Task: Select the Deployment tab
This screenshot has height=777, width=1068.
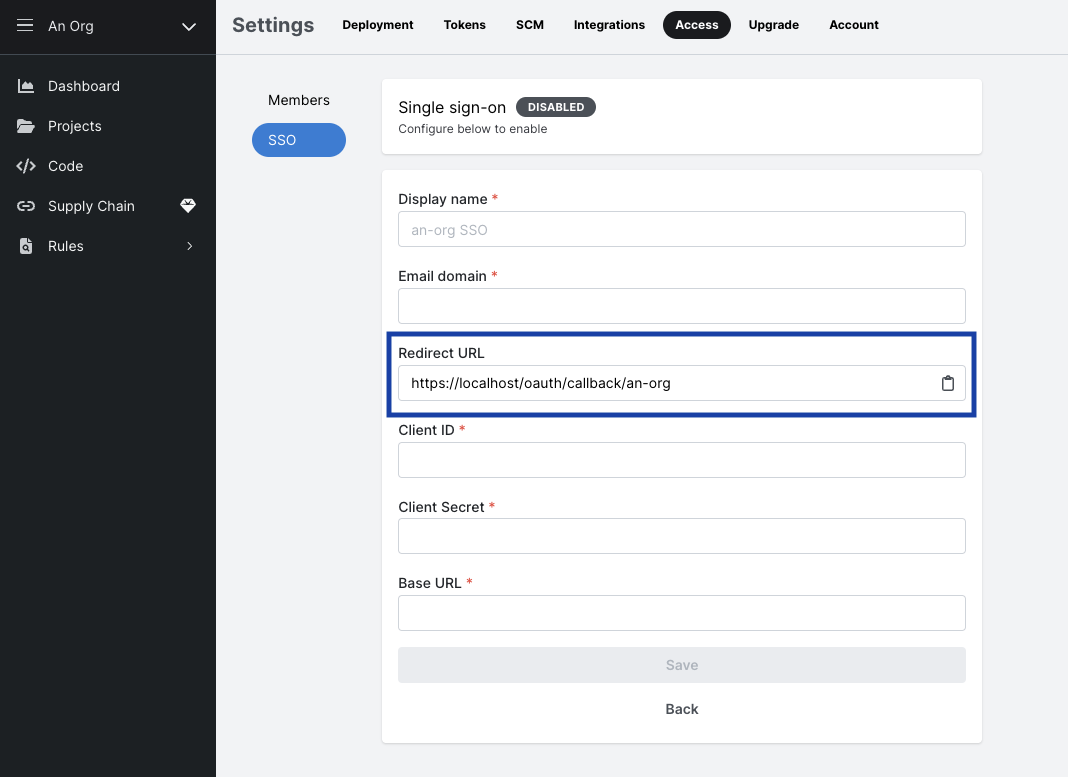Action: pos(377,25)
